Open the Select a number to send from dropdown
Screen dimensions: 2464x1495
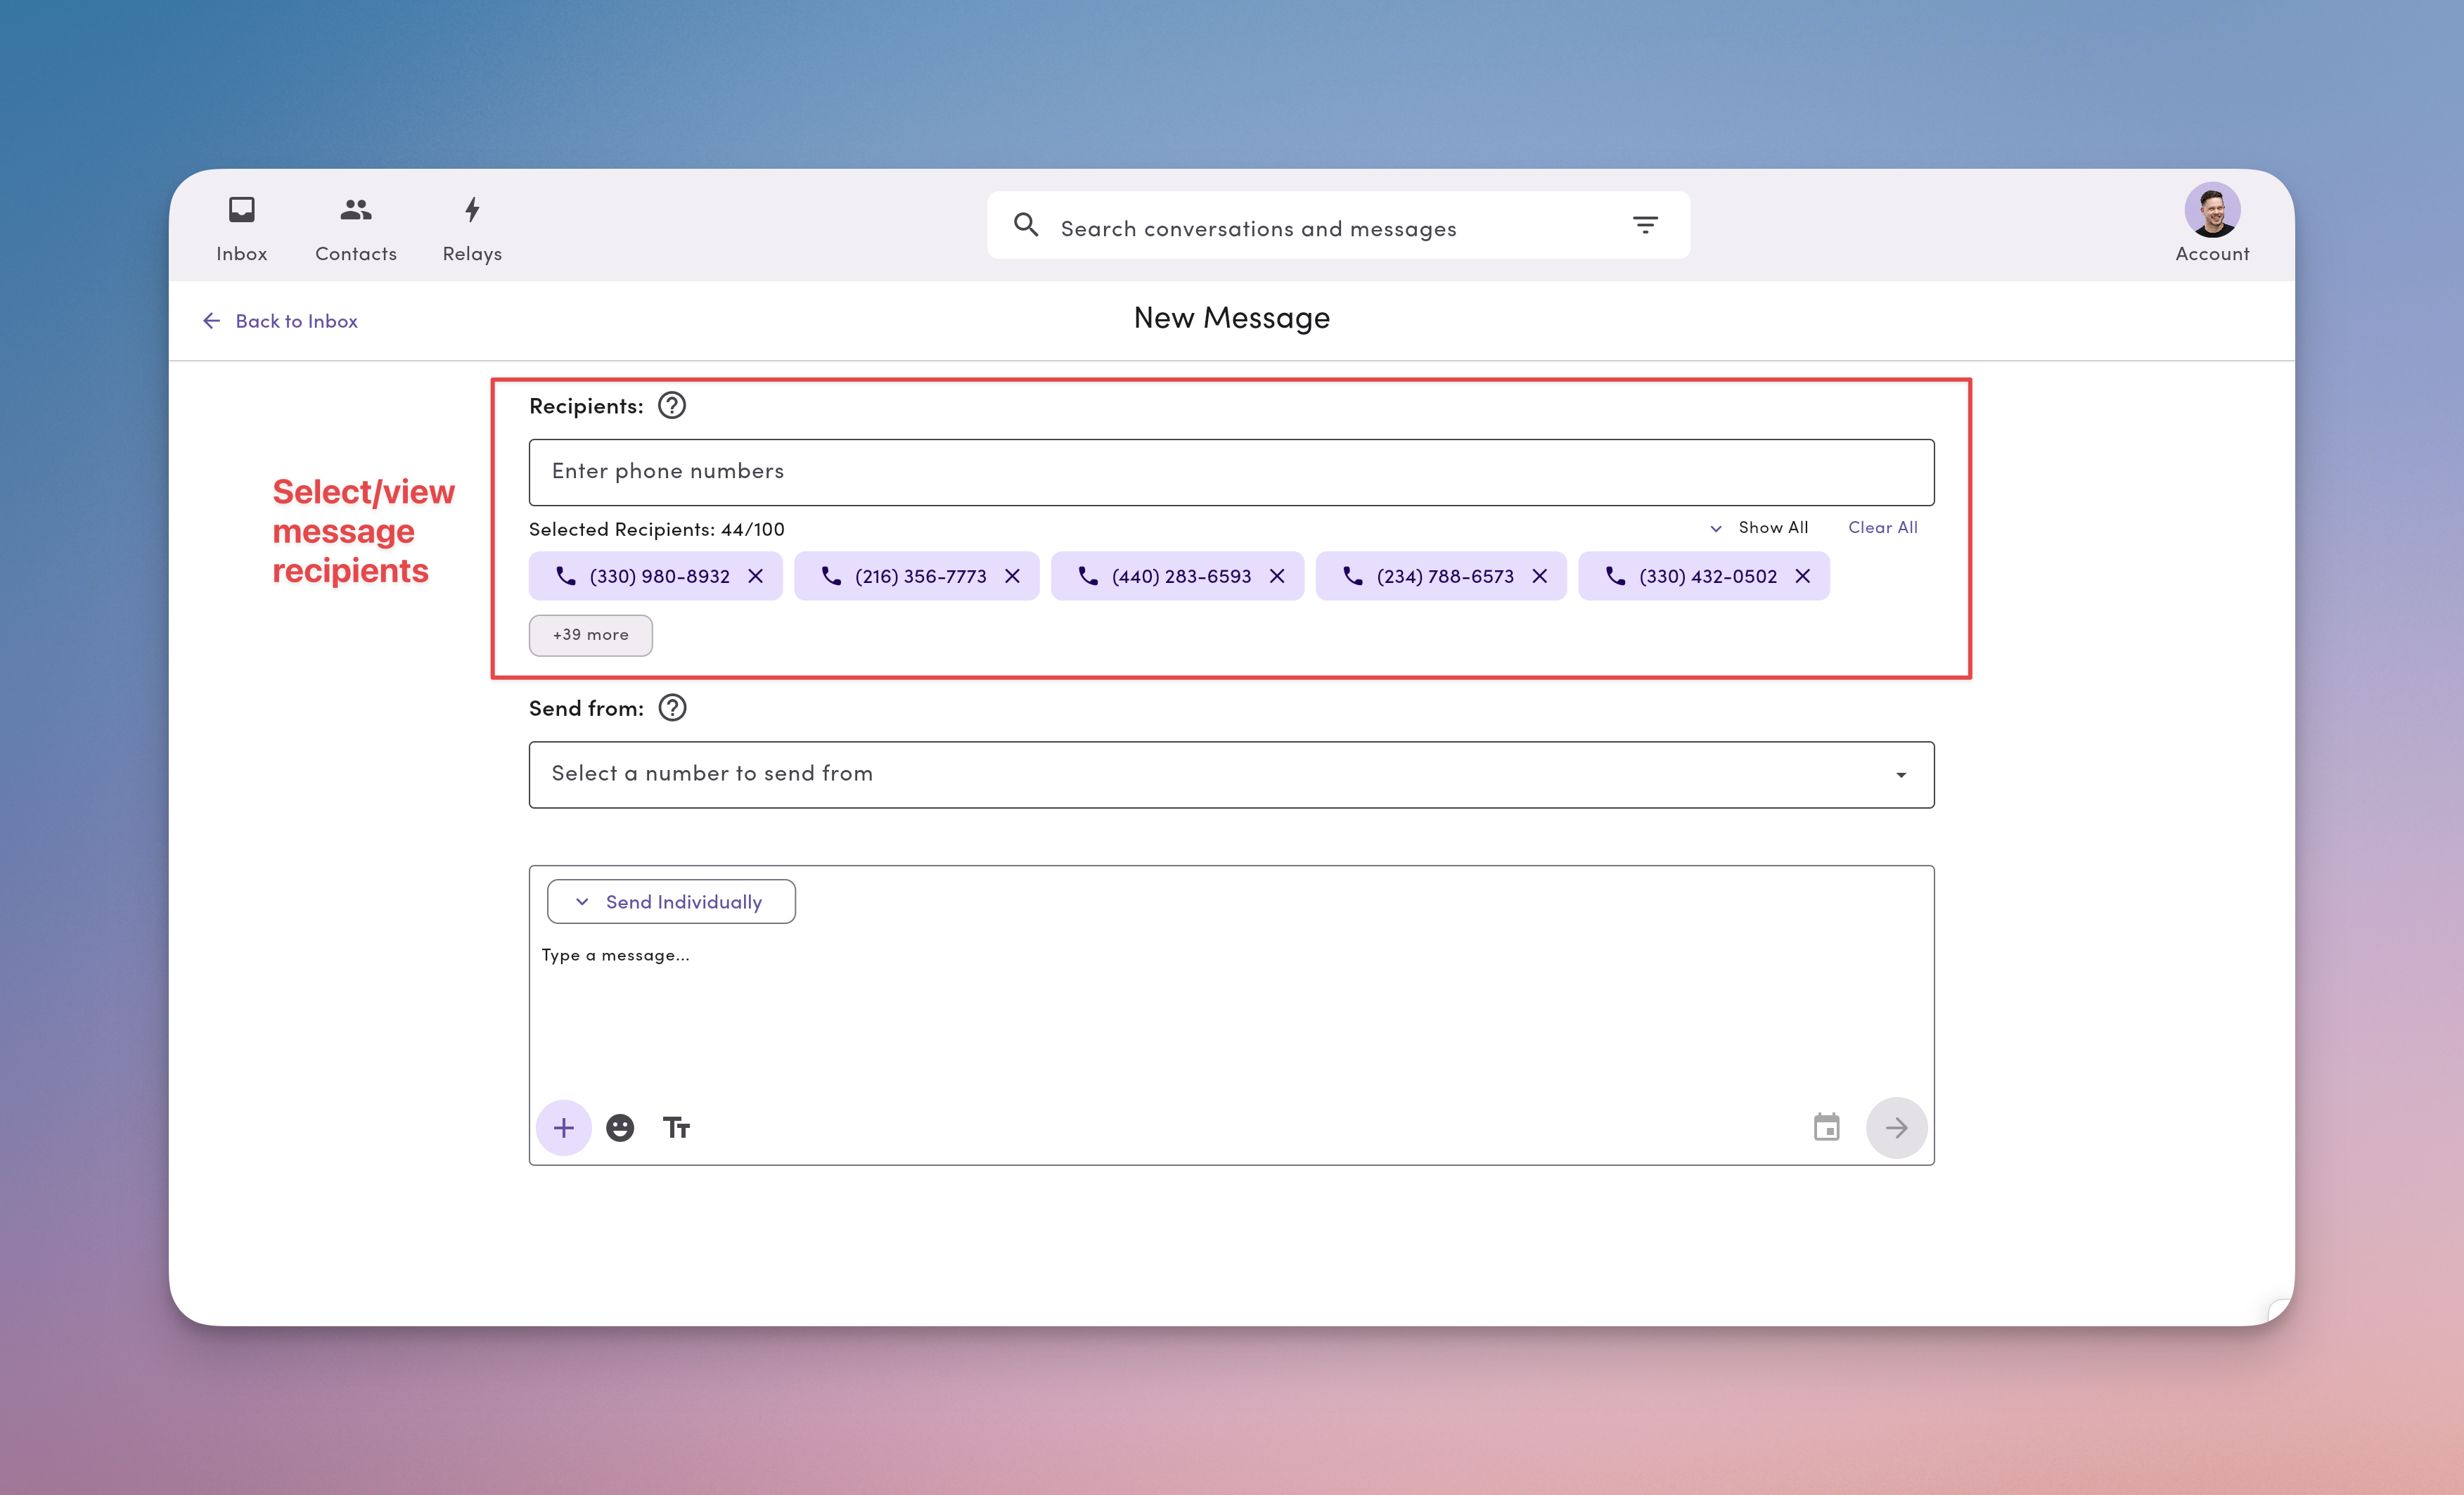[1231, 774]
